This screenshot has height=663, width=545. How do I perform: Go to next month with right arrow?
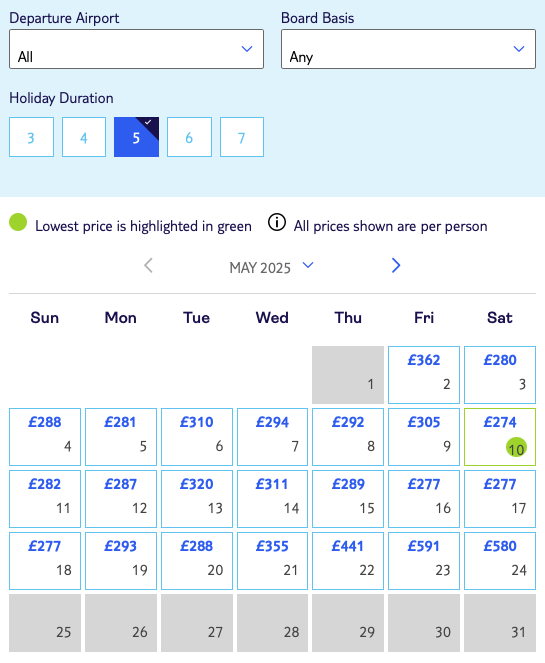point(396,266)
